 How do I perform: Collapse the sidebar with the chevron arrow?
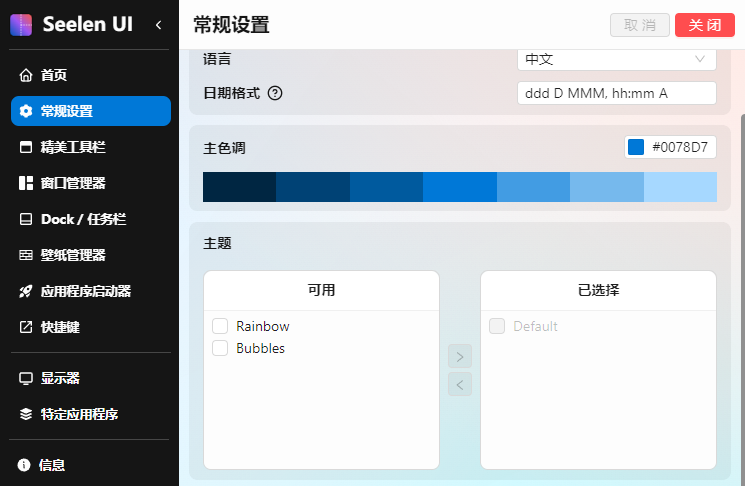click(x=158, y=25)
